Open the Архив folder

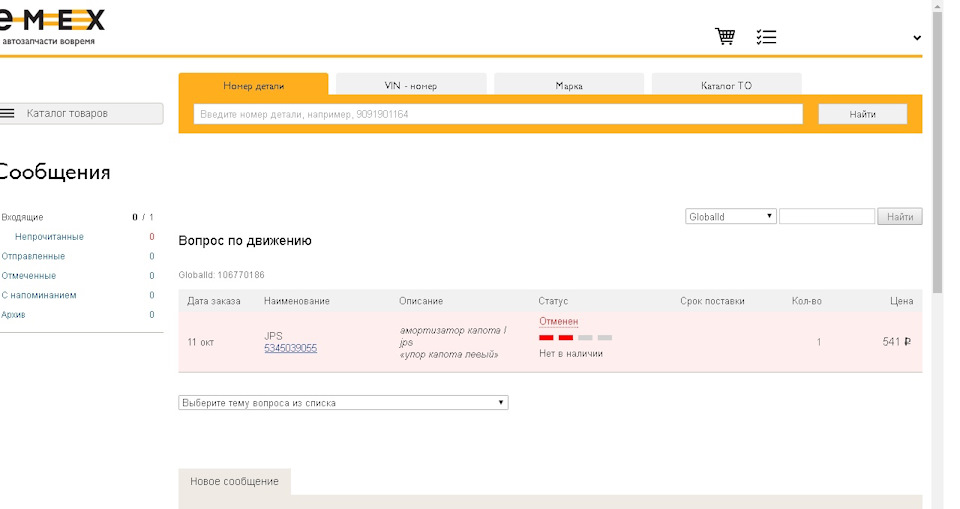point(13,315)
